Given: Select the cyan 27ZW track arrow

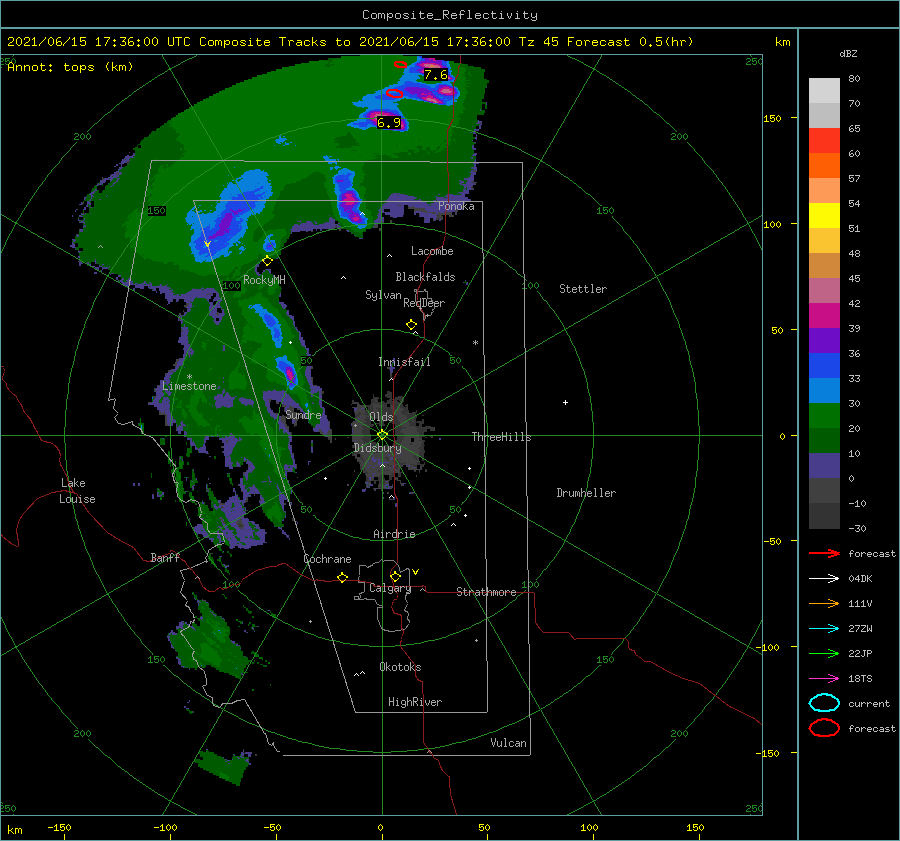Looking at the screenshot, I should click(x=824, y=629).
